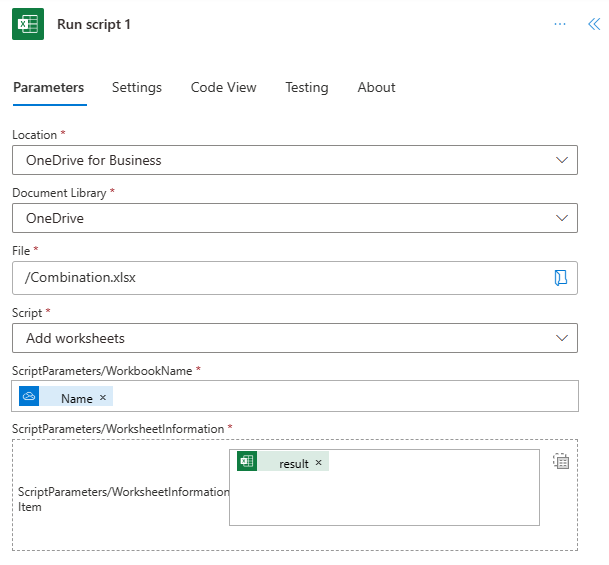
Task: Switch to the Code View tab
Action: [223, 88]
